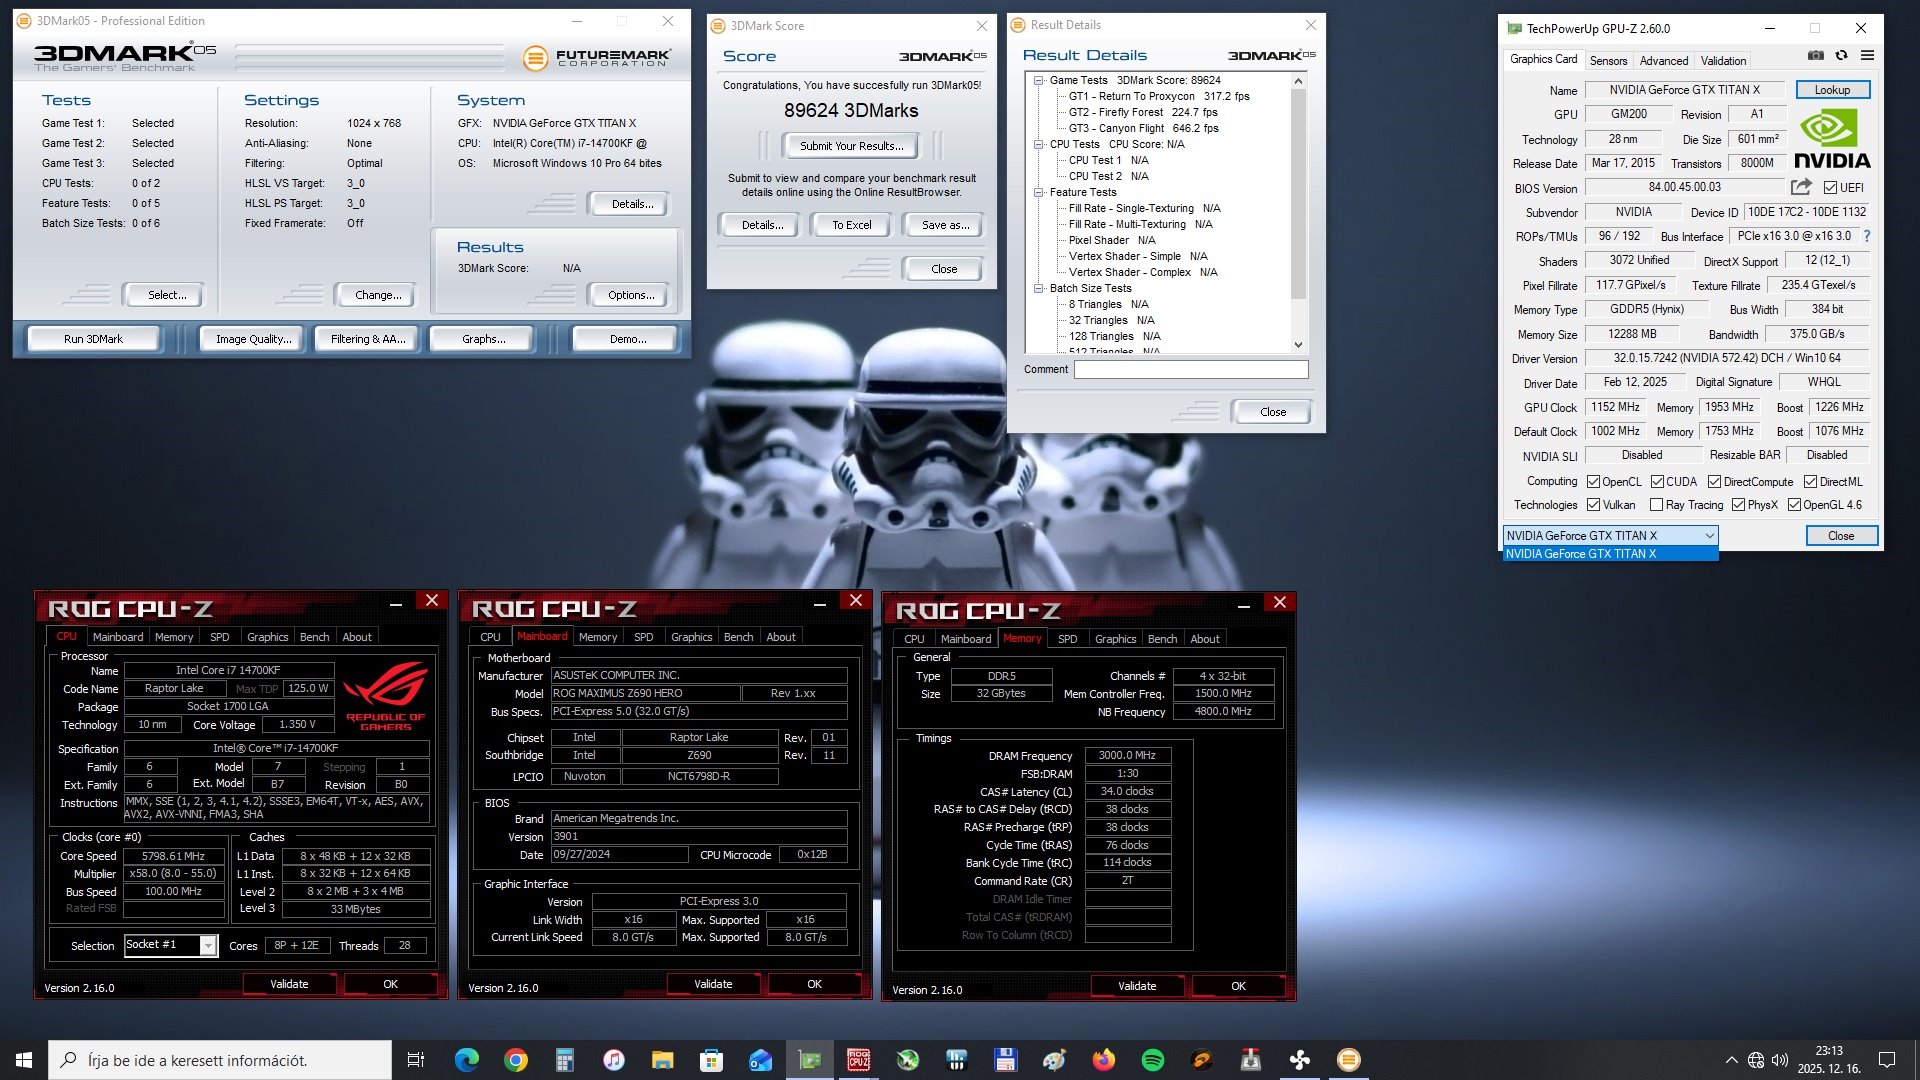Click Submit Your Results button
Screen dimensions: 1920x1080
[851, 146]
